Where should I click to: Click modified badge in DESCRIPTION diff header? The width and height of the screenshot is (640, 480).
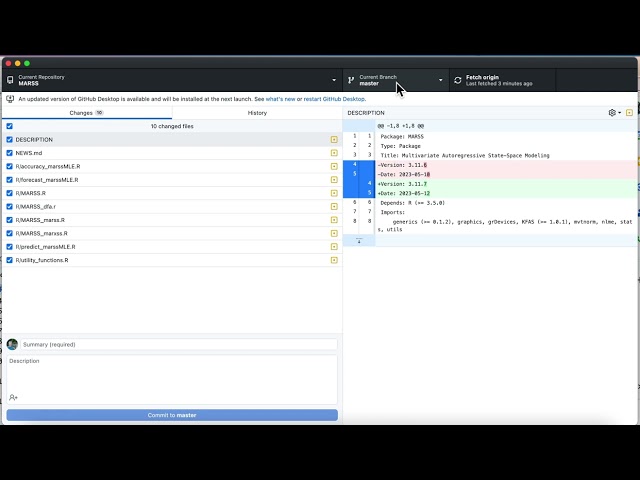pyautogui.click(x=629, y=113)
